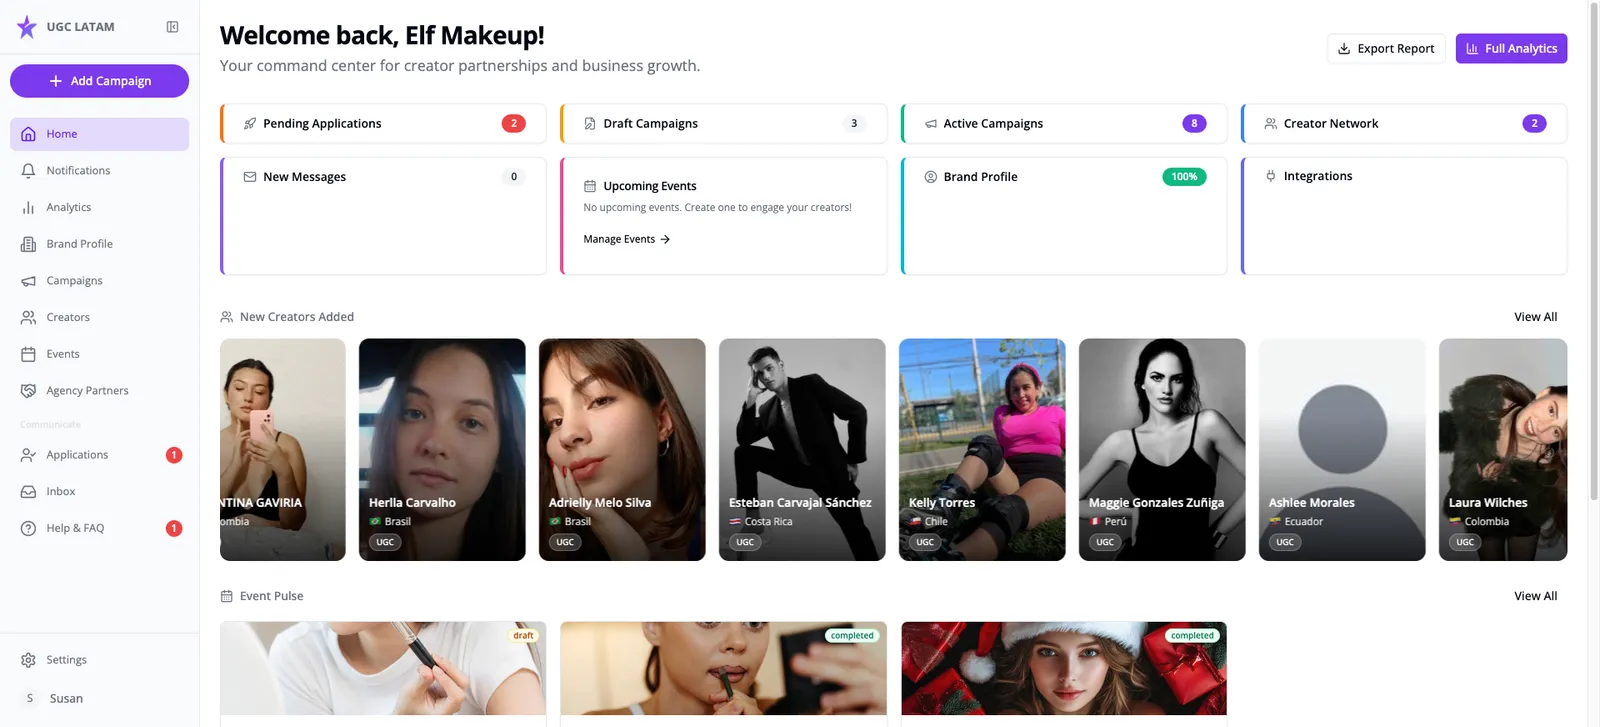Open Full Analytics
The height and width of the screenshot is (727, 1600).
pos(1511,48)
